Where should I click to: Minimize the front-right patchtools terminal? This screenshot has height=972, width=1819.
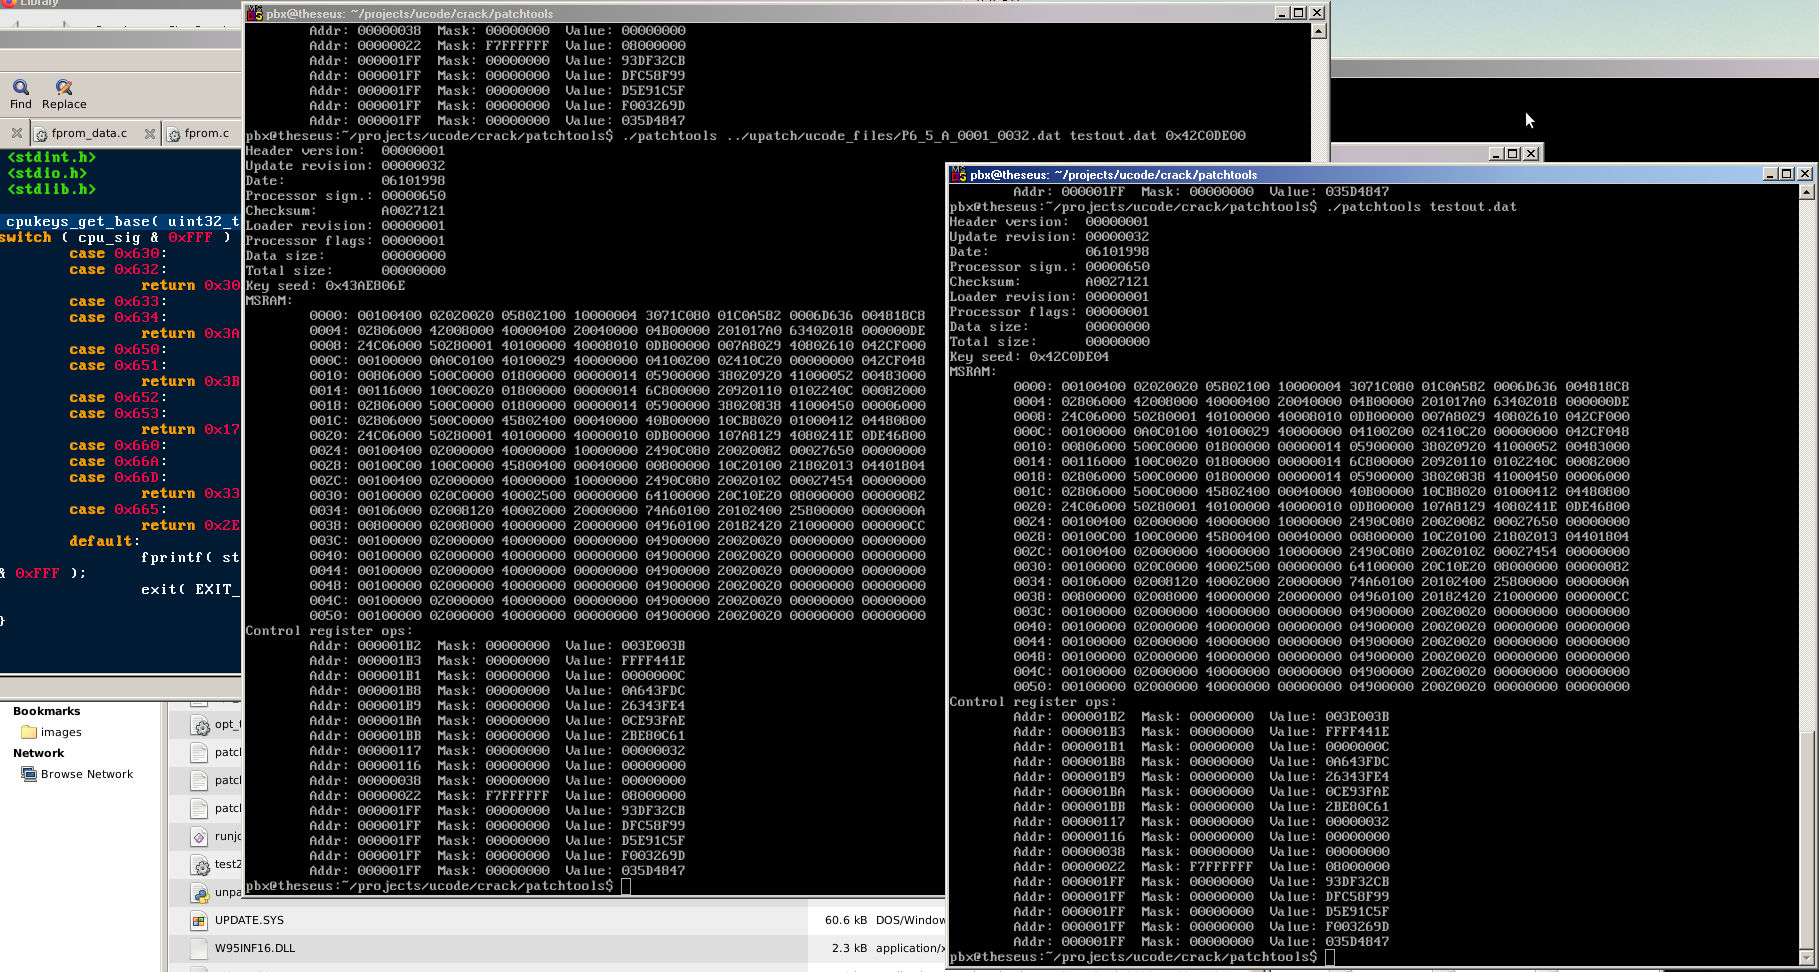pos(1770,174)
